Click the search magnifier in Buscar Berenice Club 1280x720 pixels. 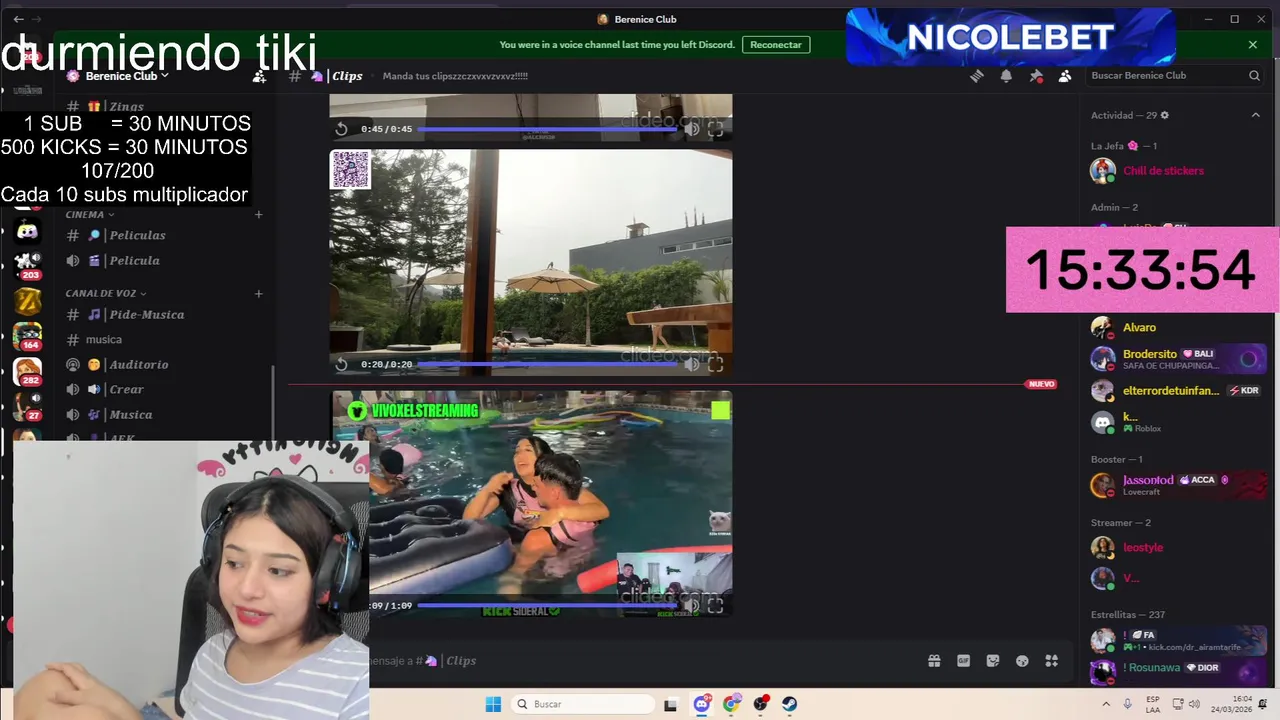click(1254, 76)
